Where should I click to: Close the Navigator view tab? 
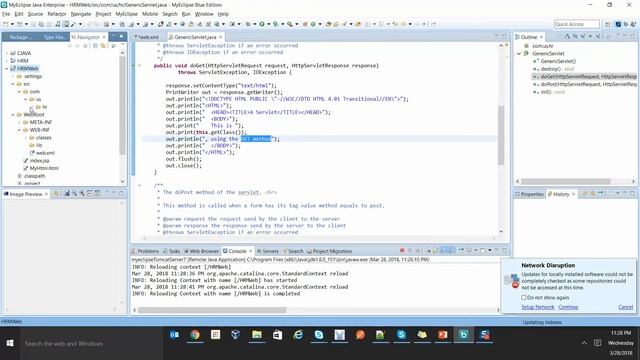click(x=104, y=37)
